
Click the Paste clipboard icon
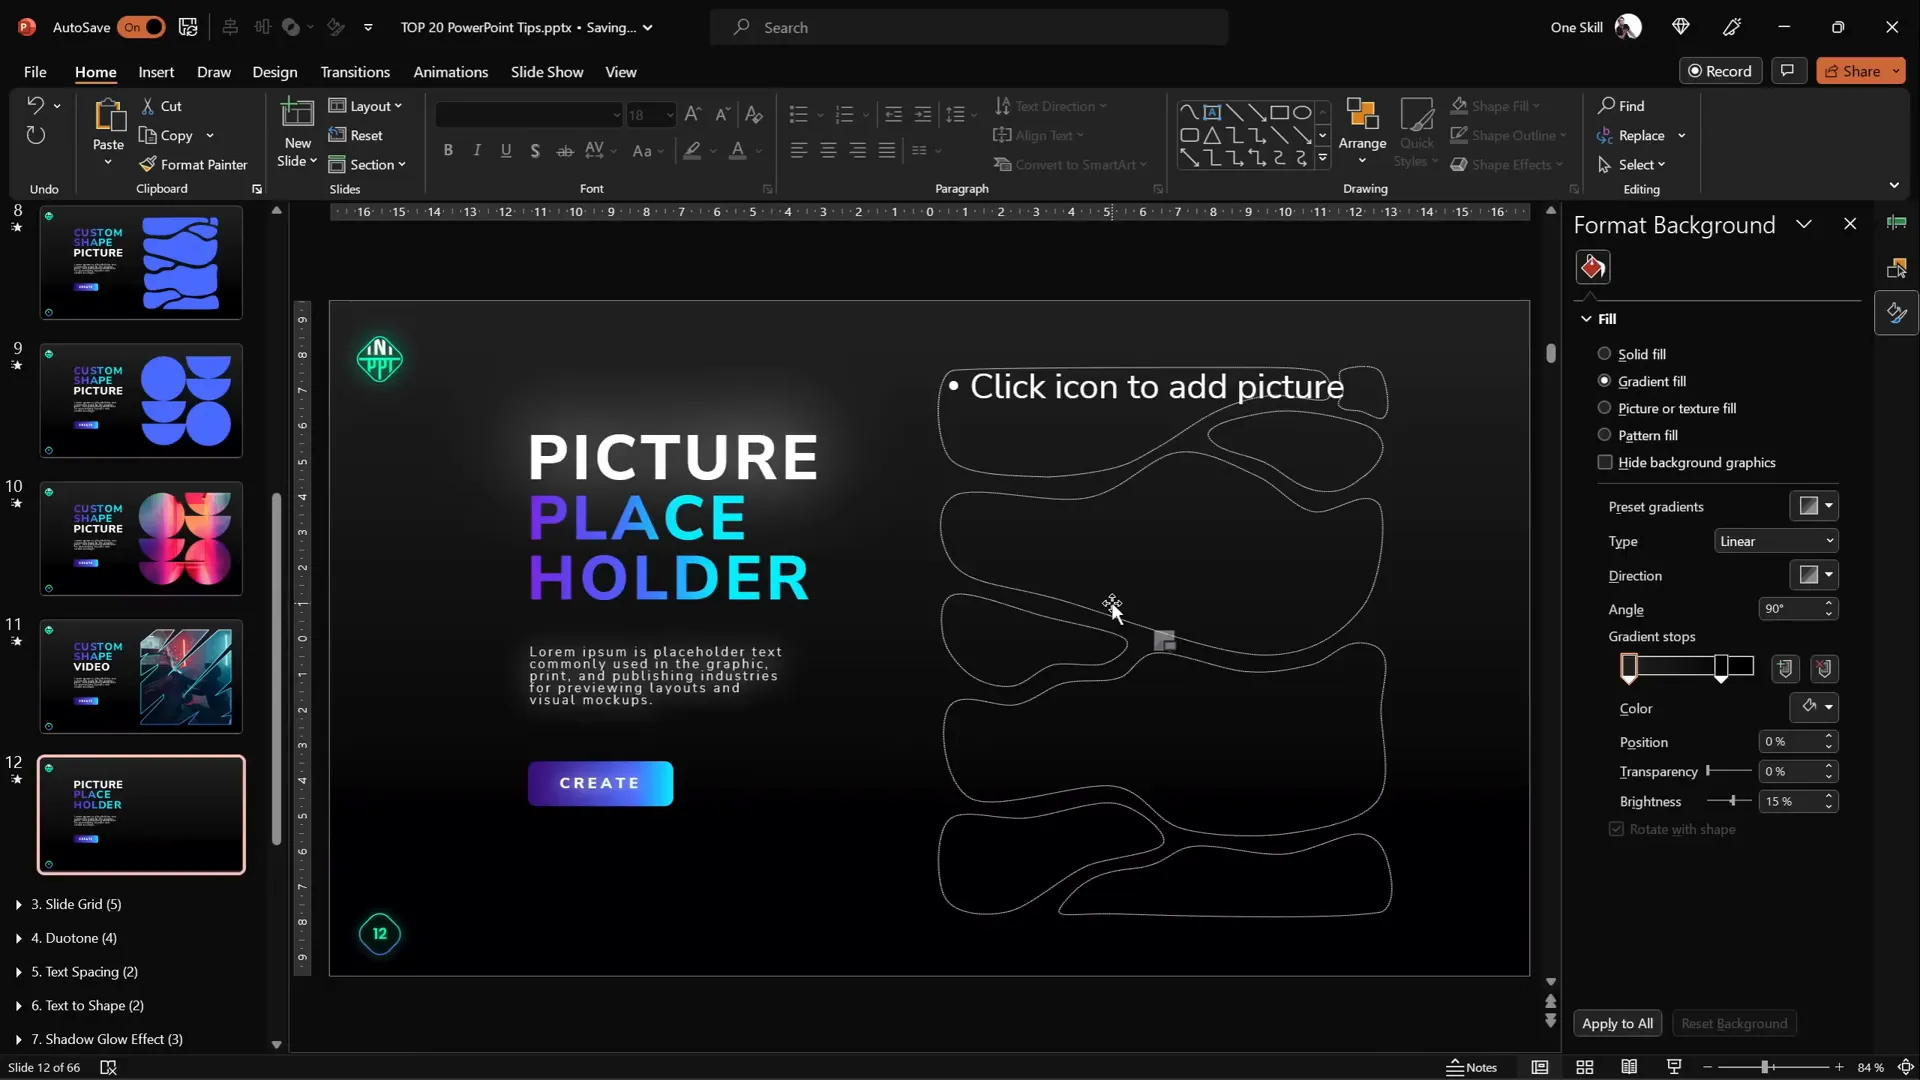[x=108, y=116]
